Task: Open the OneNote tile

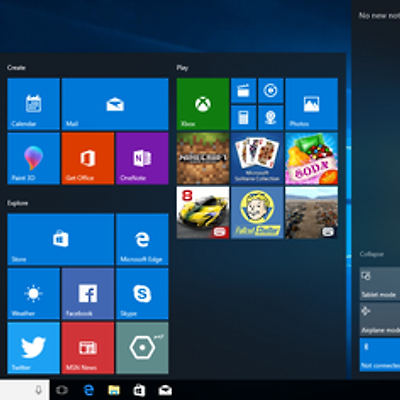Action: (142, 159)
